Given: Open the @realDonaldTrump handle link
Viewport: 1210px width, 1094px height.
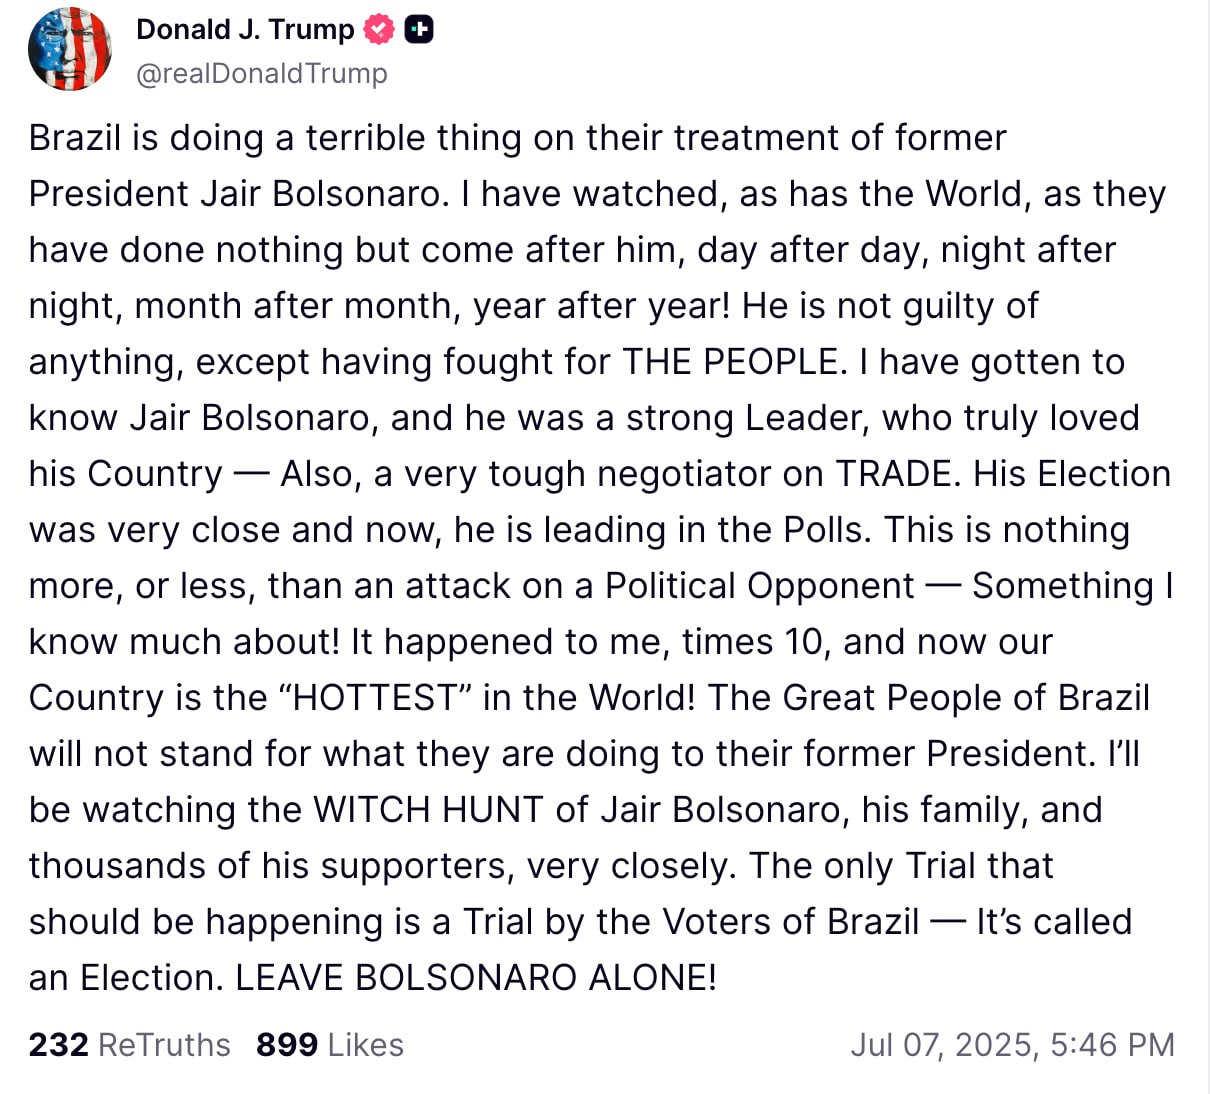Looking at the screenshot, I should point(262,74).
